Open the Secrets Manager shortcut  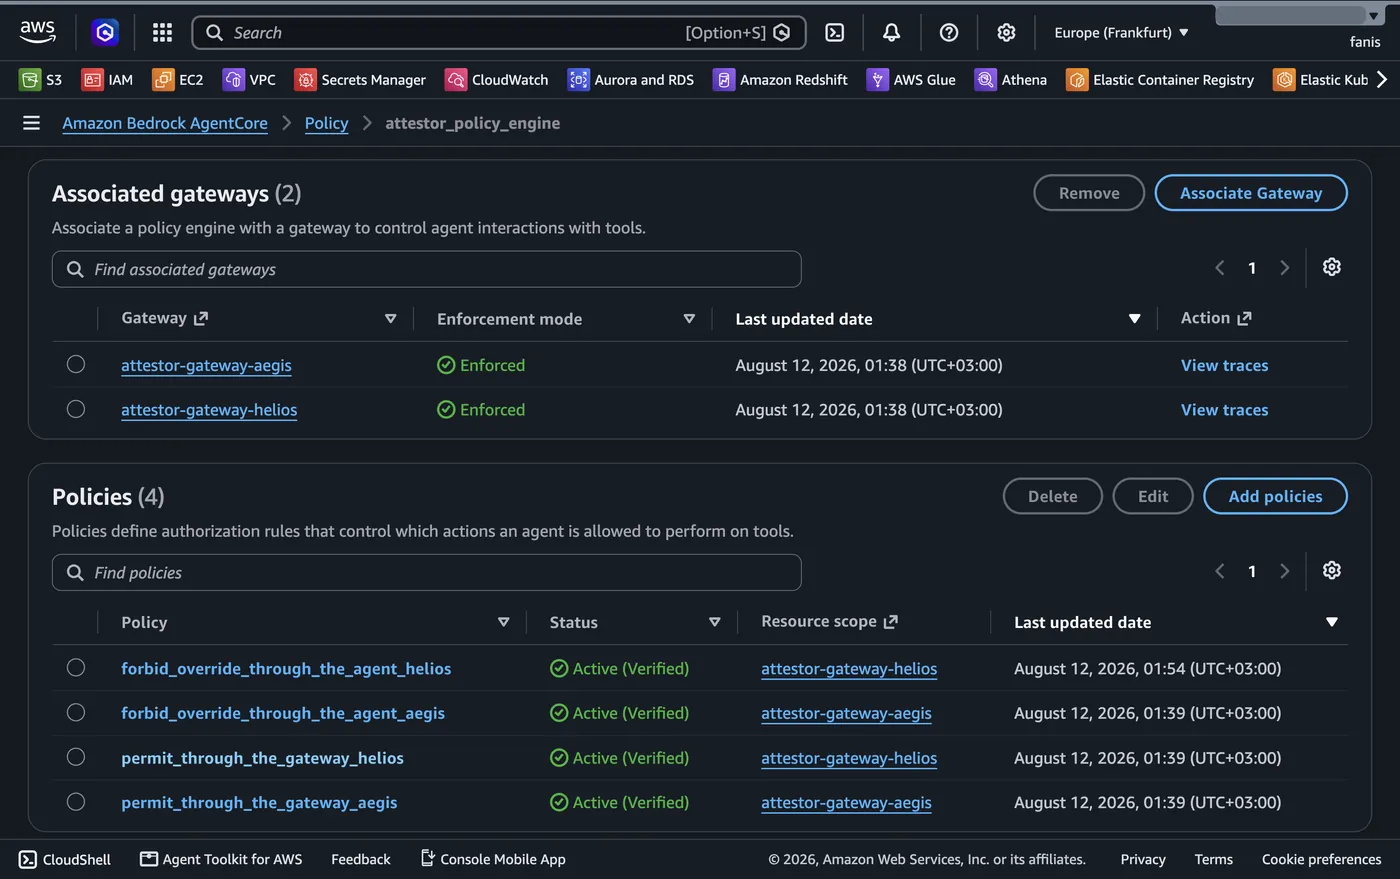(x=360, y=79)
